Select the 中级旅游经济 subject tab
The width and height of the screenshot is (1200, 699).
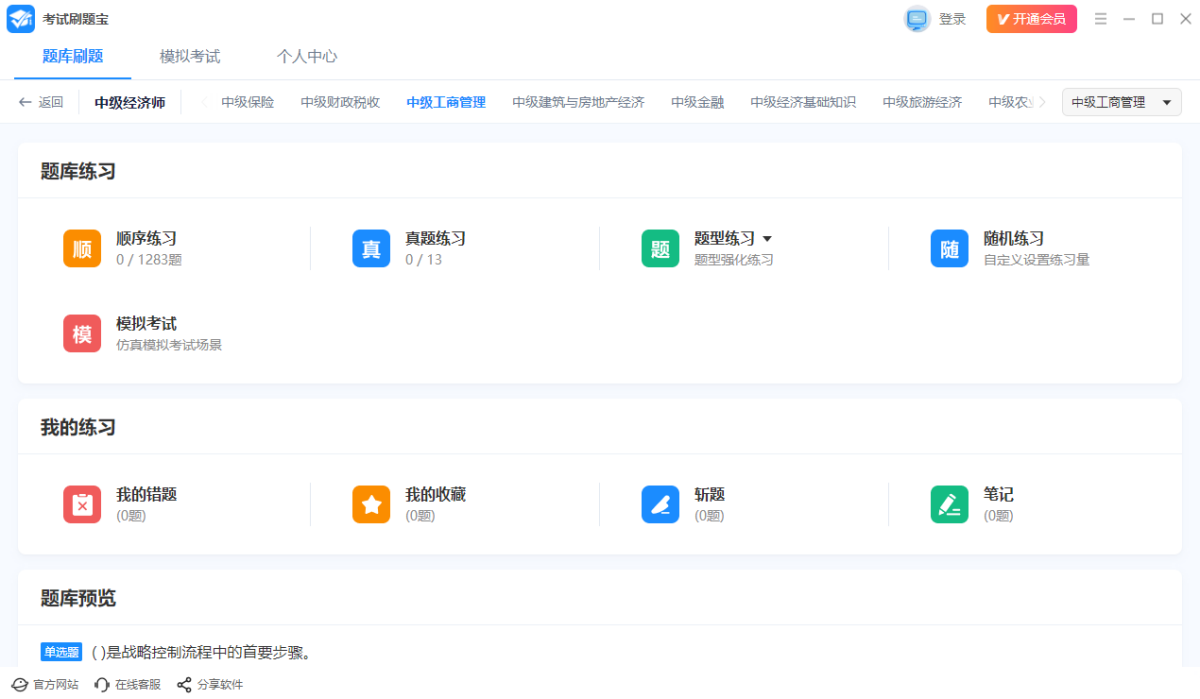tap(922, 102)
